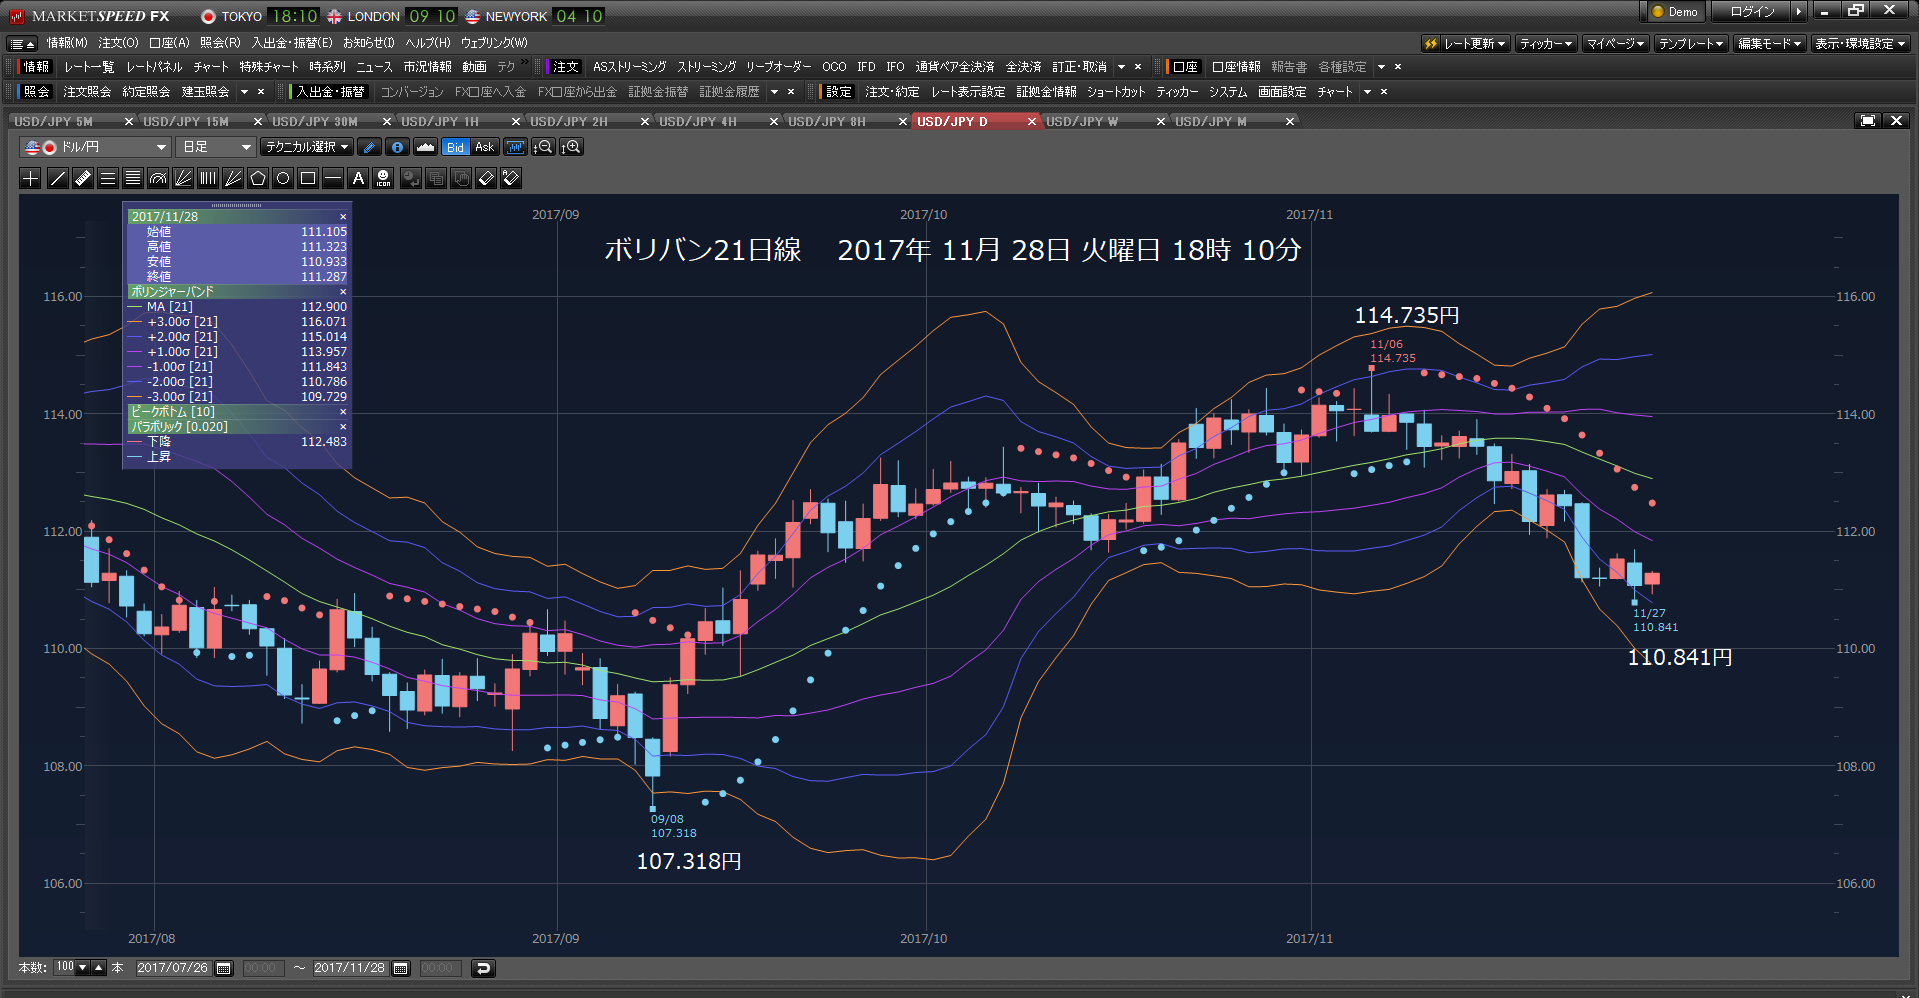Open the 口座(A) menu
This screenshot has height=998, width=1919.
click(x=169, y=43)
